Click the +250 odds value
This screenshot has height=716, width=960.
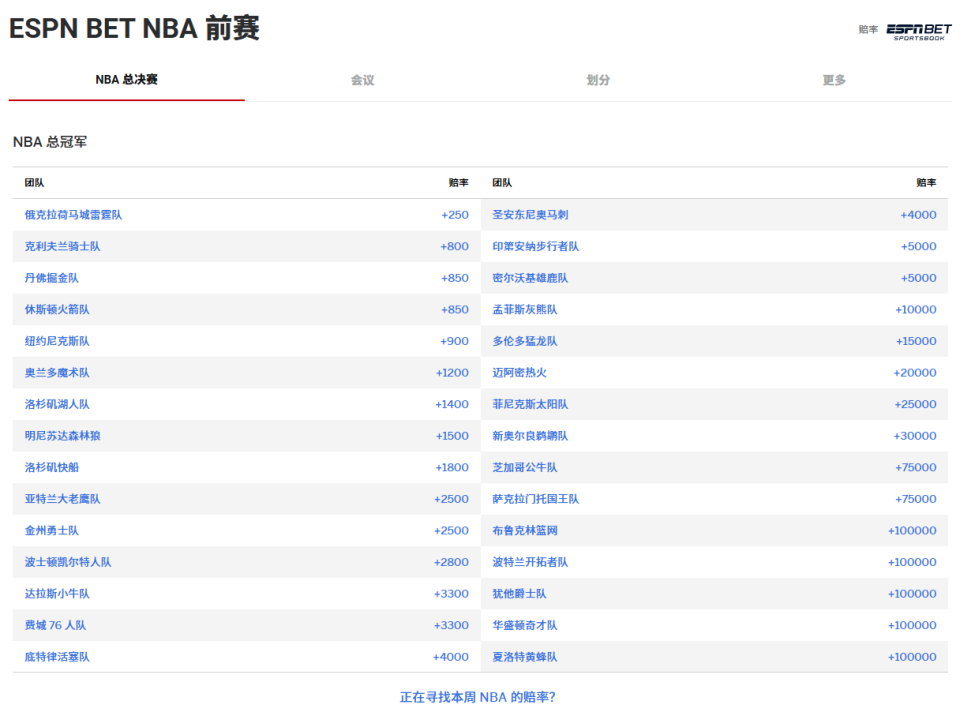pos(455,215)
